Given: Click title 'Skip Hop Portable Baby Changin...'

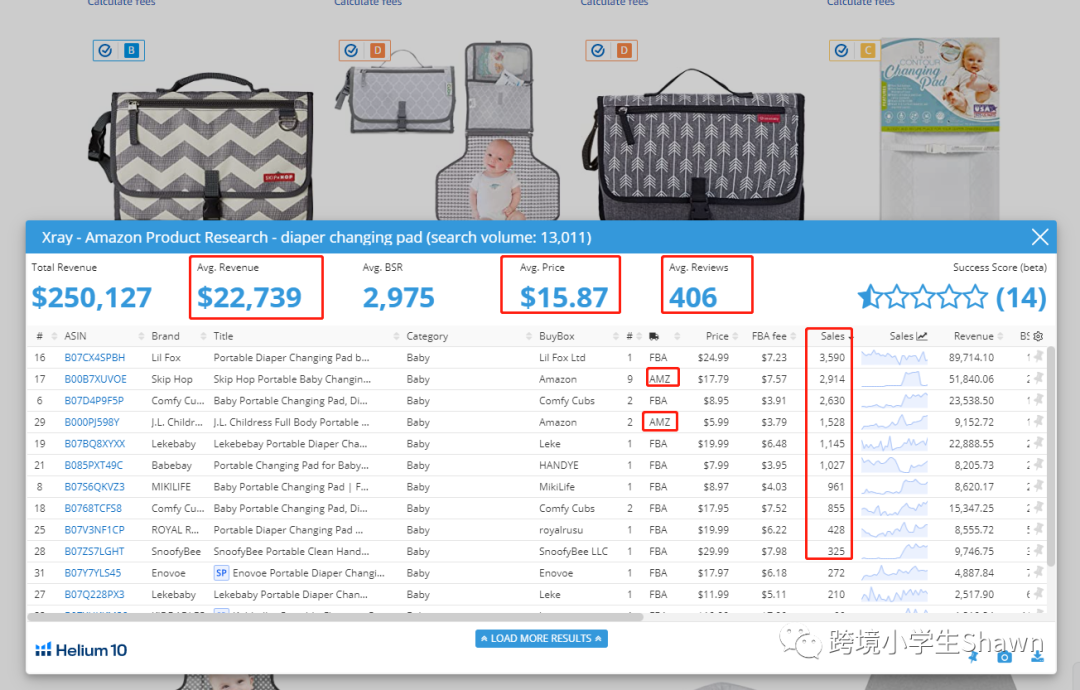Looking at the screenshot, I should [x=292, y=379].
